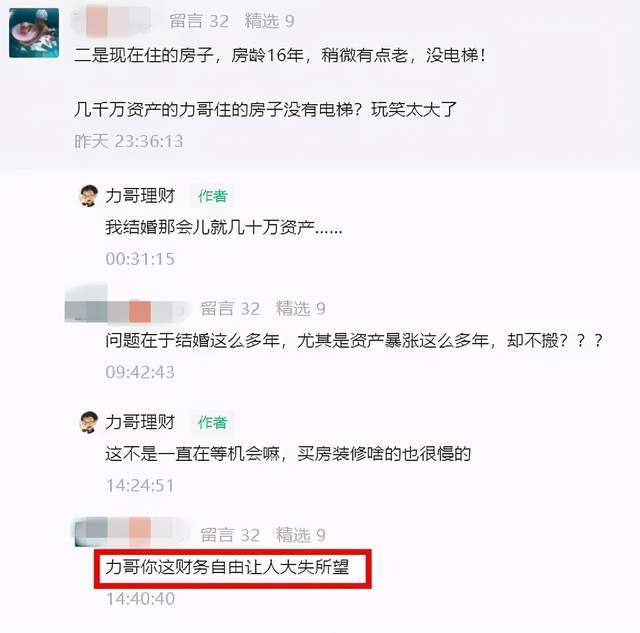The height and width of the screenshot is (633, 640).
Task: Open the second 力哥理财 username link
Action: coord(140,422)
